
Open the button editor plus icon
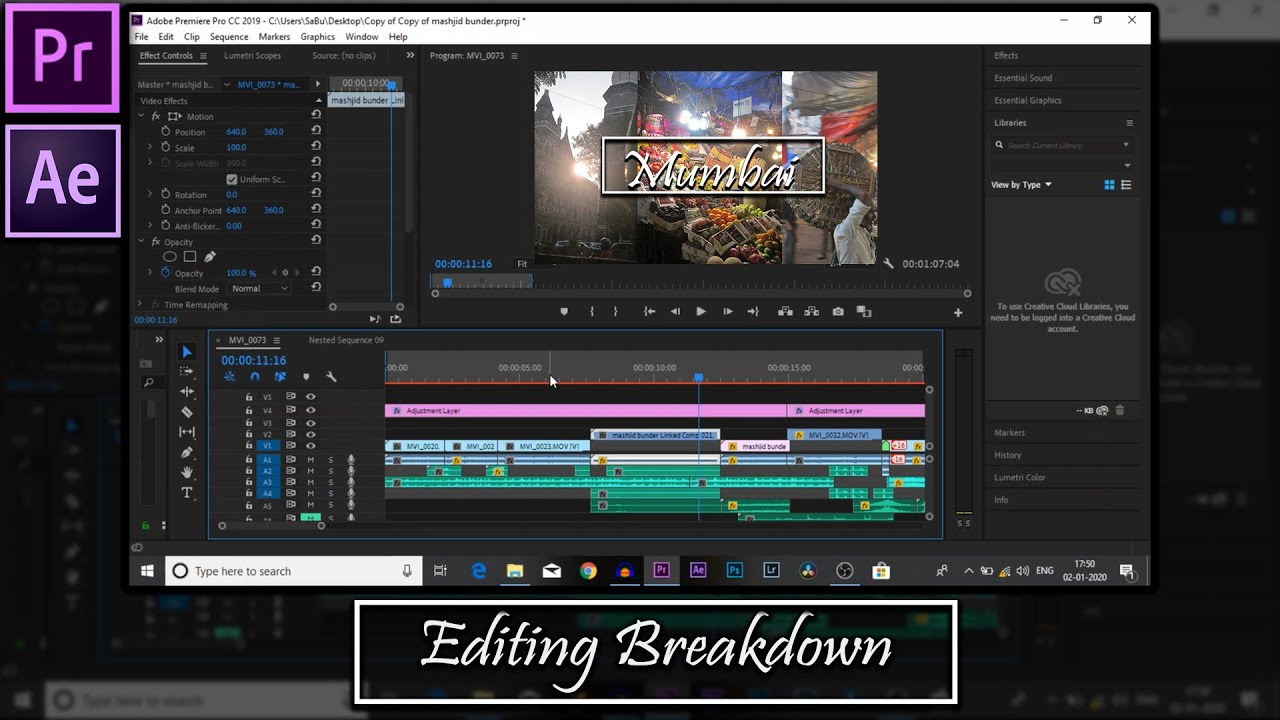point(958,313)
